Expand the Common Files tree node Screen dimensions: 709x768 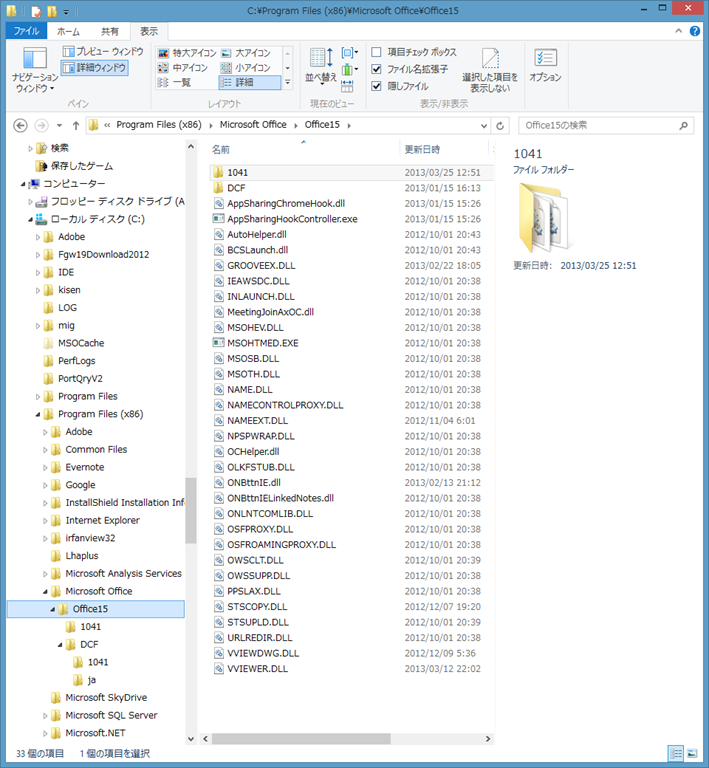45,450
